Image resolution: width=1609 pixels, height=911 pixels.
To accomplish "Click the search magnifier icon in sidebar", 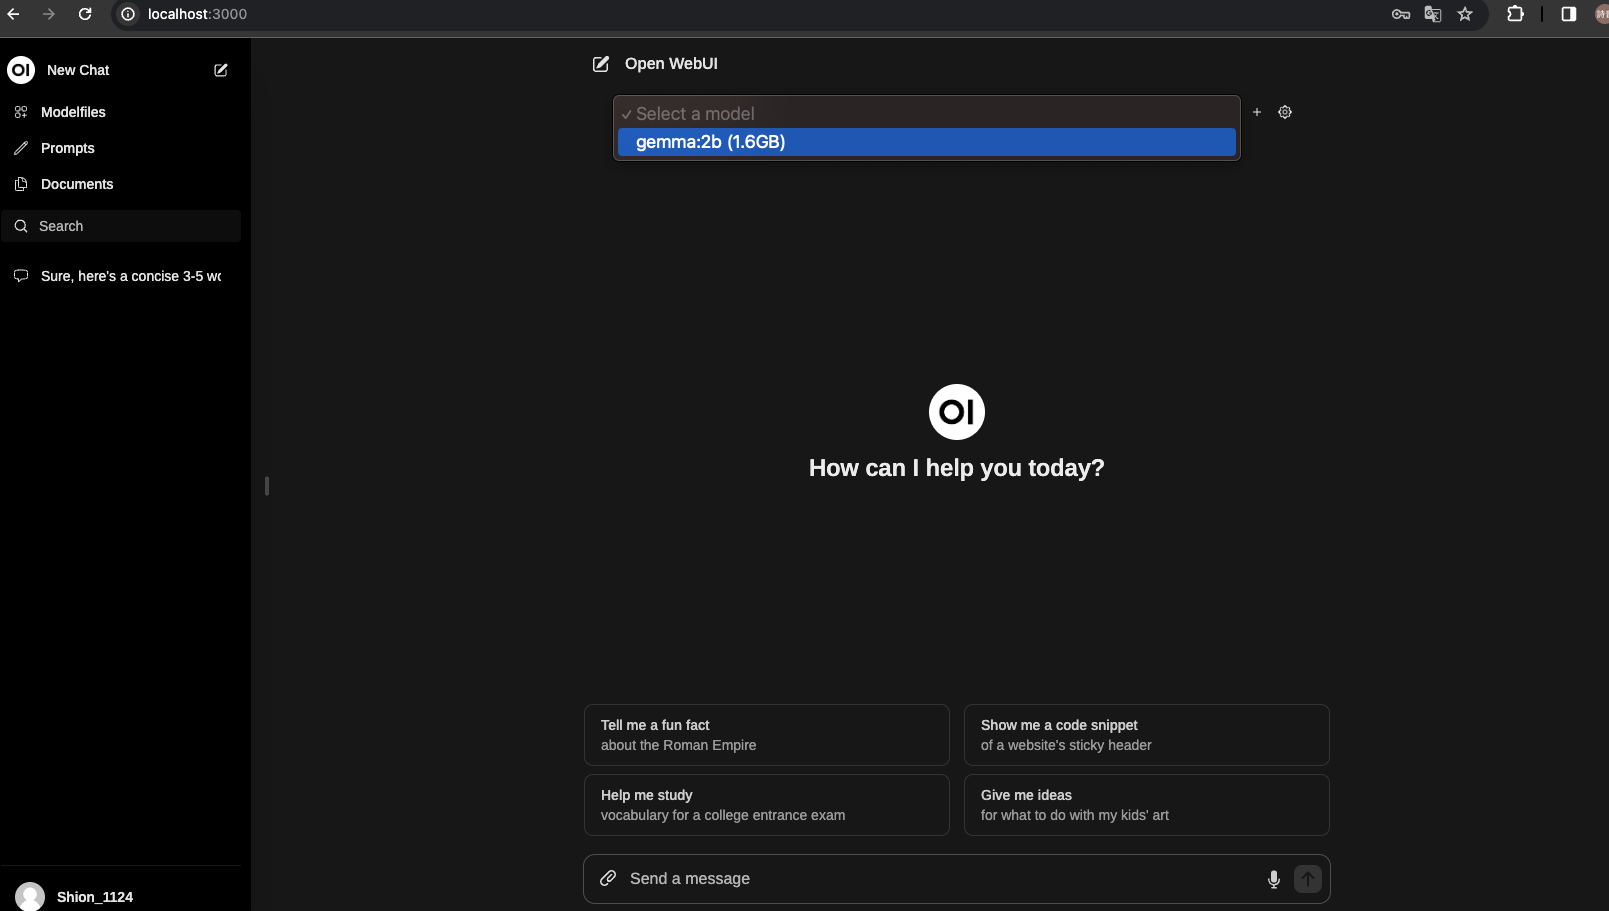I will 20,226.
